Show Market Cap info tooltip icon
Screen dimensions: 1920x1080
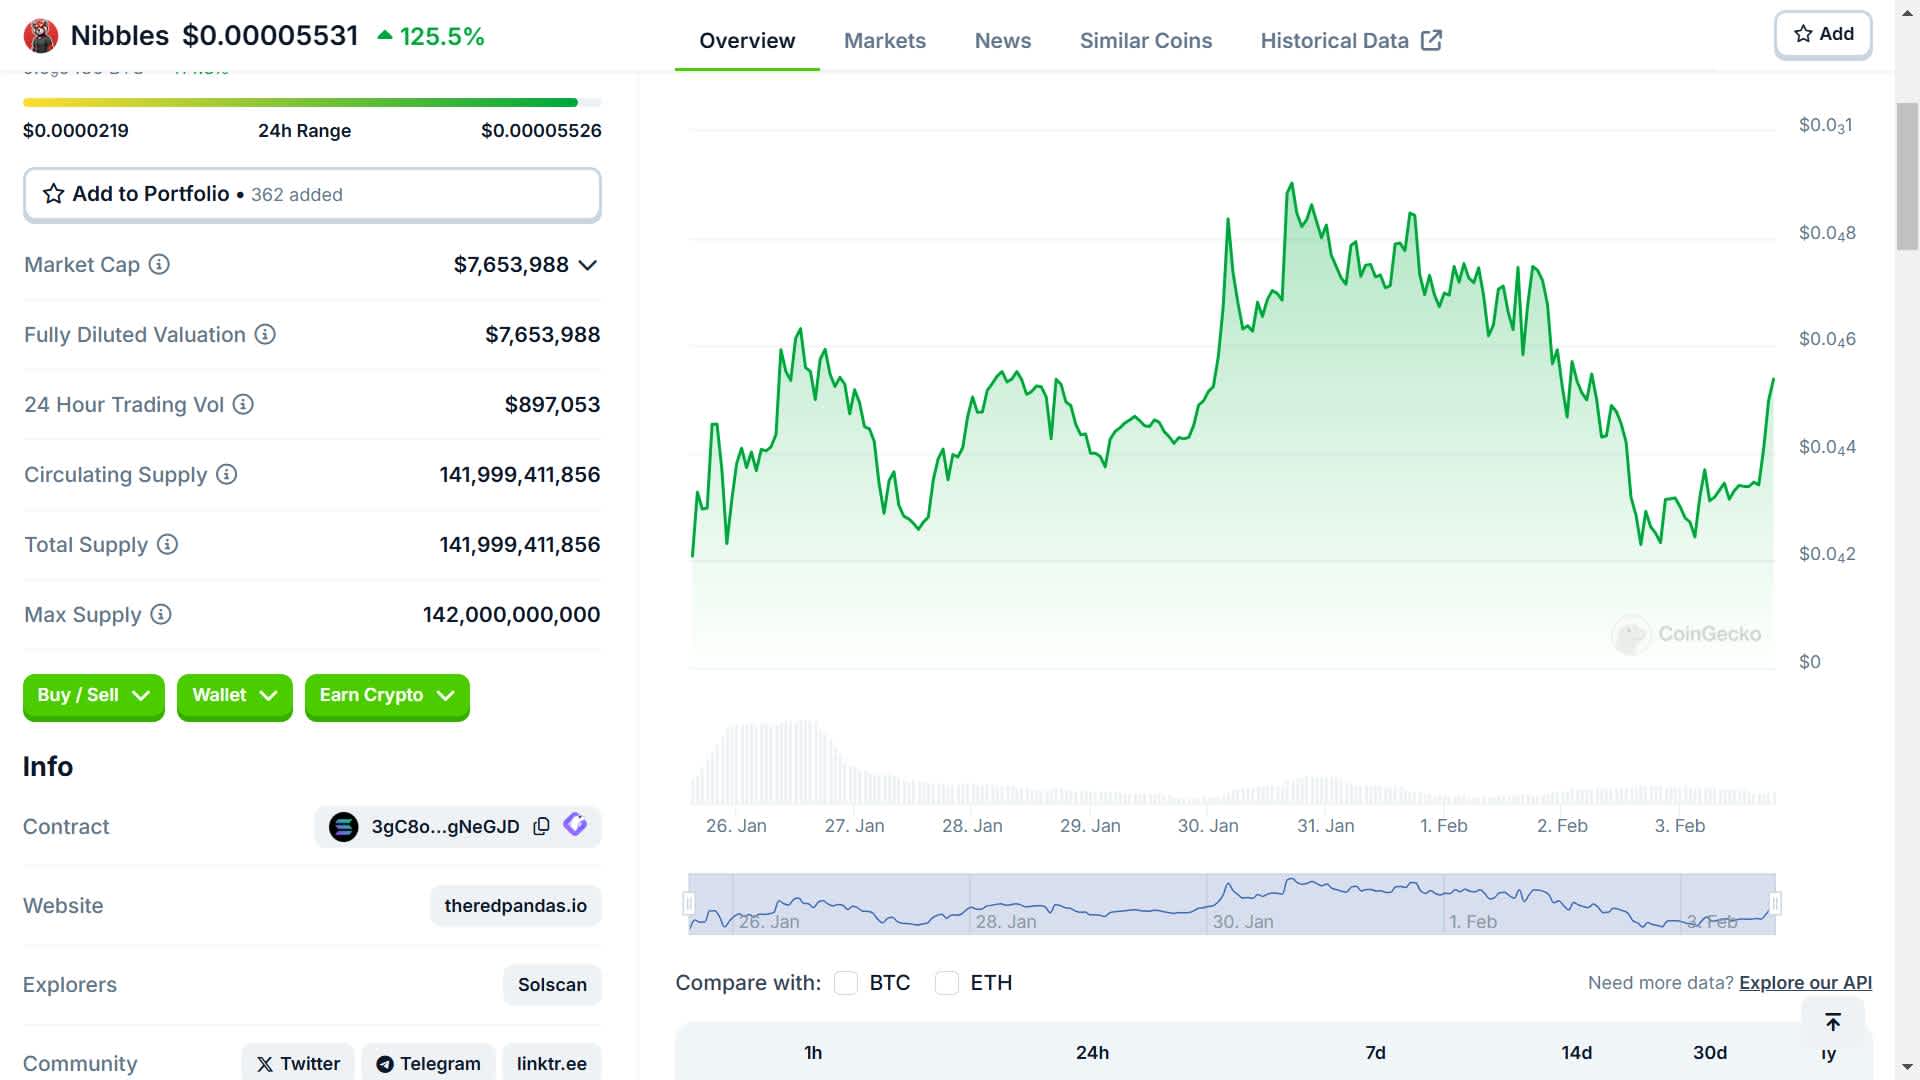[159, 264]
